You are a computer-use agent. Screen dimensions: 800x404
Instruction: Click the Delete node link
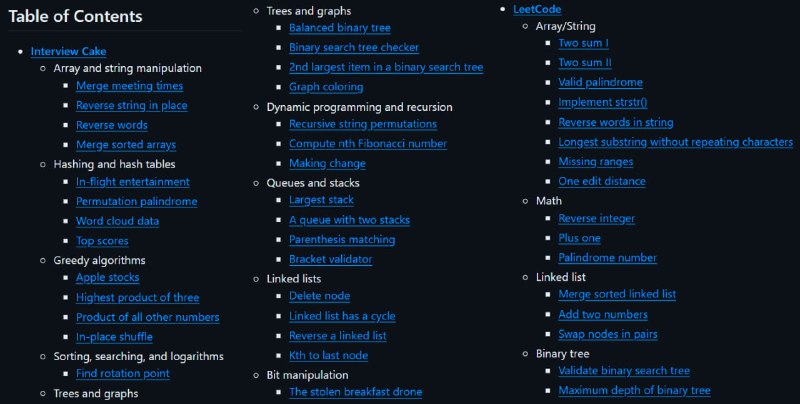pyautogui.click(x=319, y=296)
